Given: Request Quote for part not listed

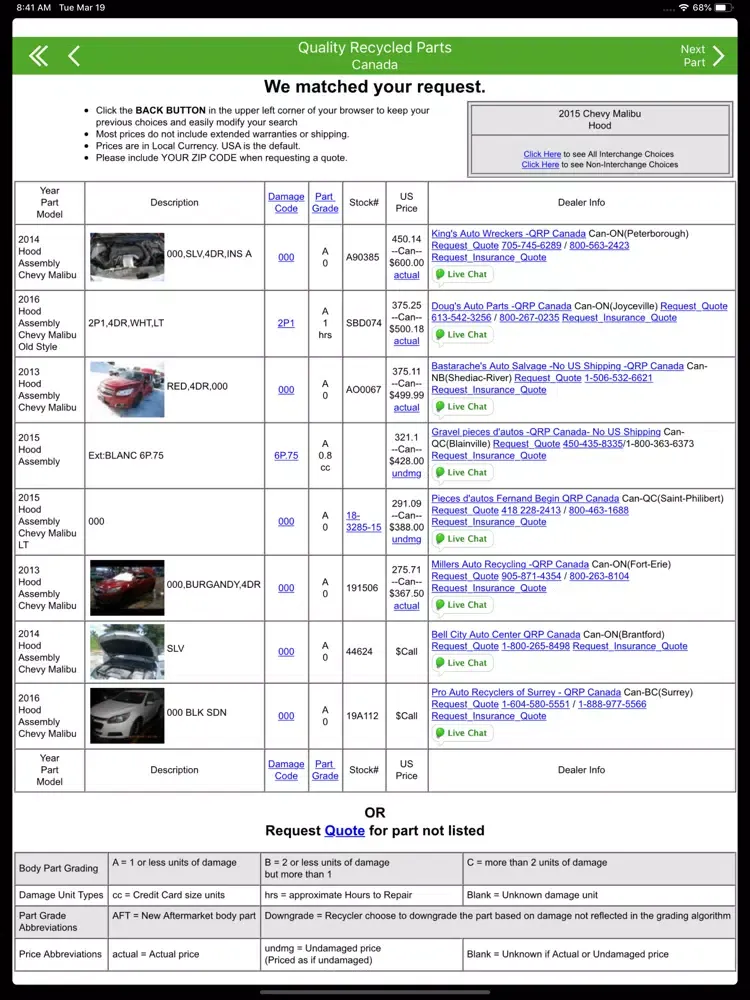Looking at the screenshot, I should tap(344, 830).
